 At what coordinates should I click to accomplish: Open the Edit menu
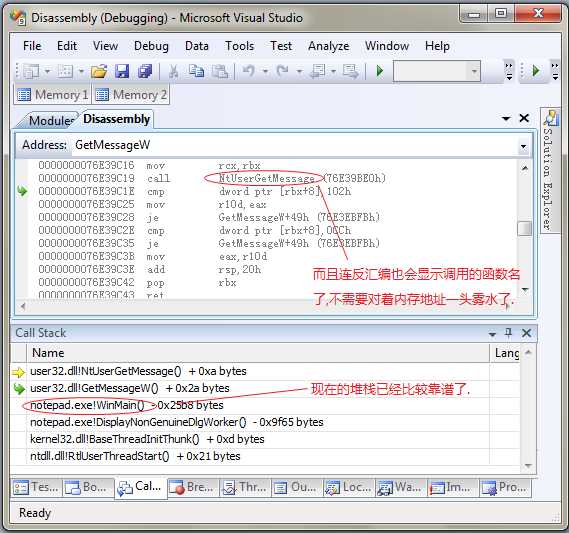coord(67,46)
